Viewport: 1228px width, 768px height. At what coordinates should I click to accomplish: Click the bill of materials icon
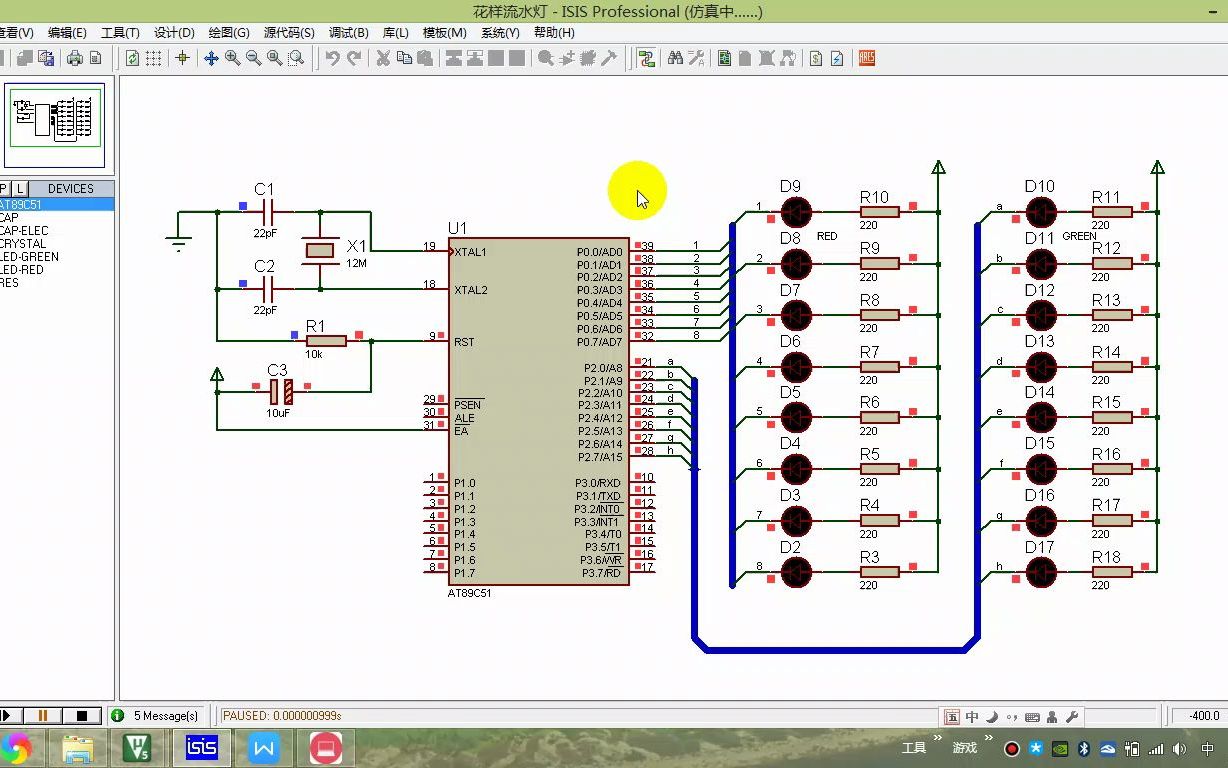point(816,58)
